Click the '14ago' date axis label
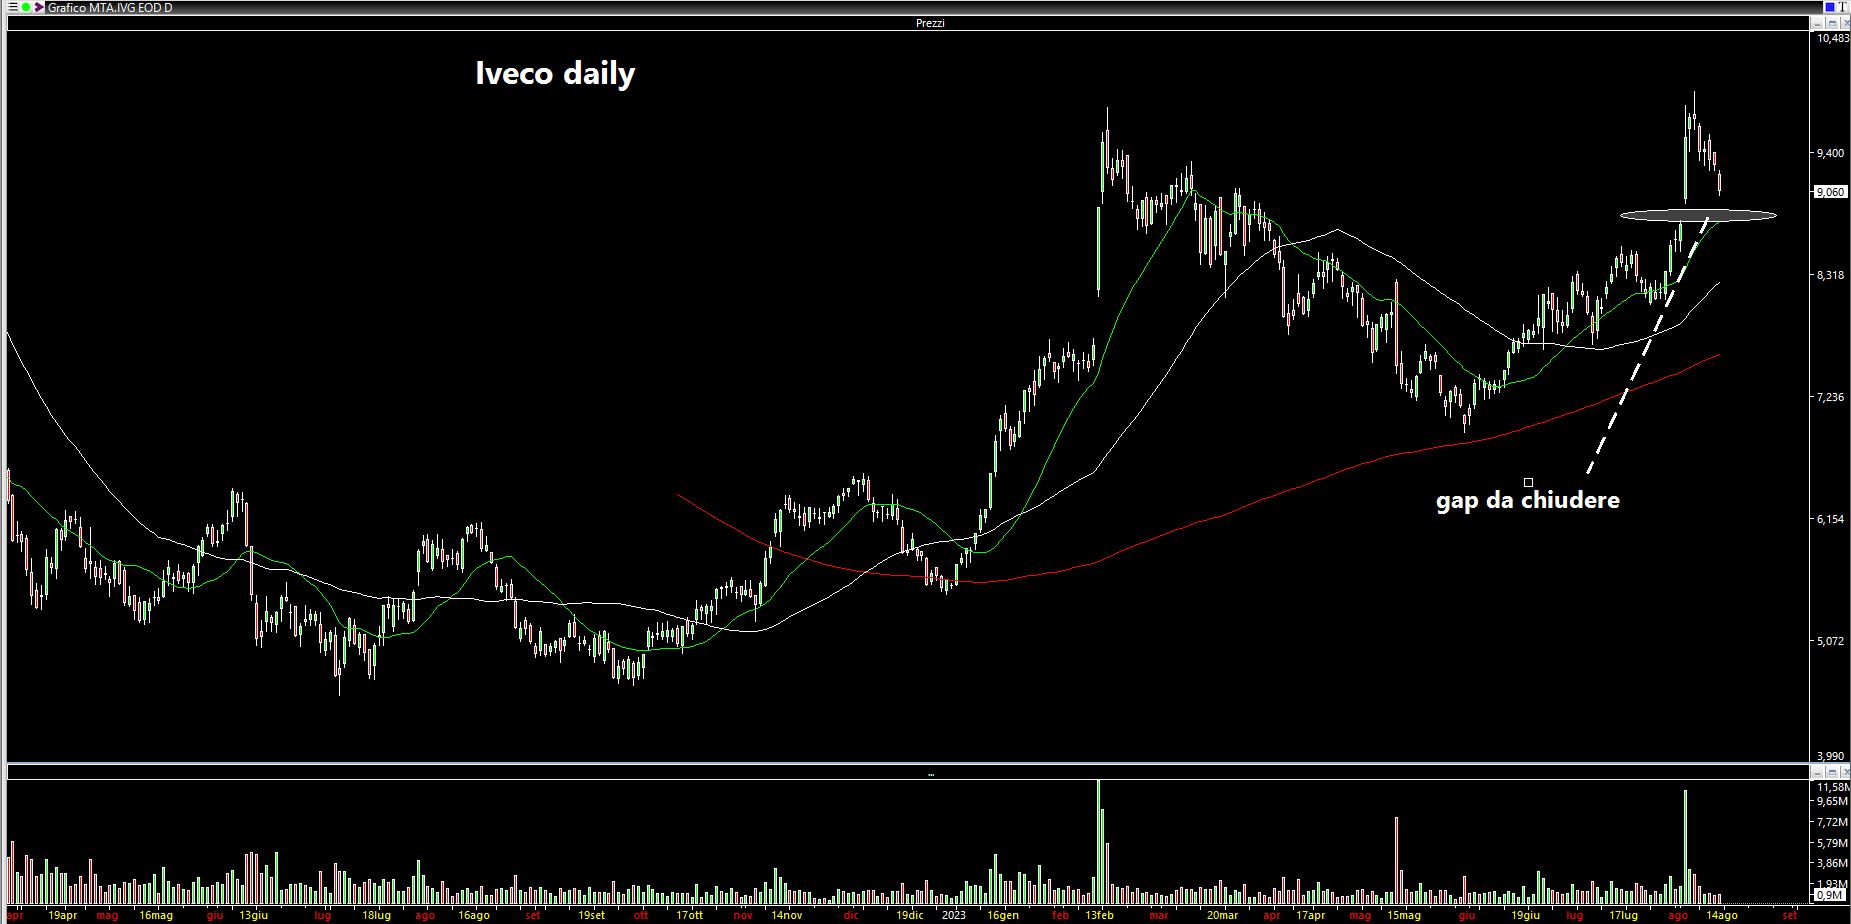1851x924 pixels. click(1721, 915)
